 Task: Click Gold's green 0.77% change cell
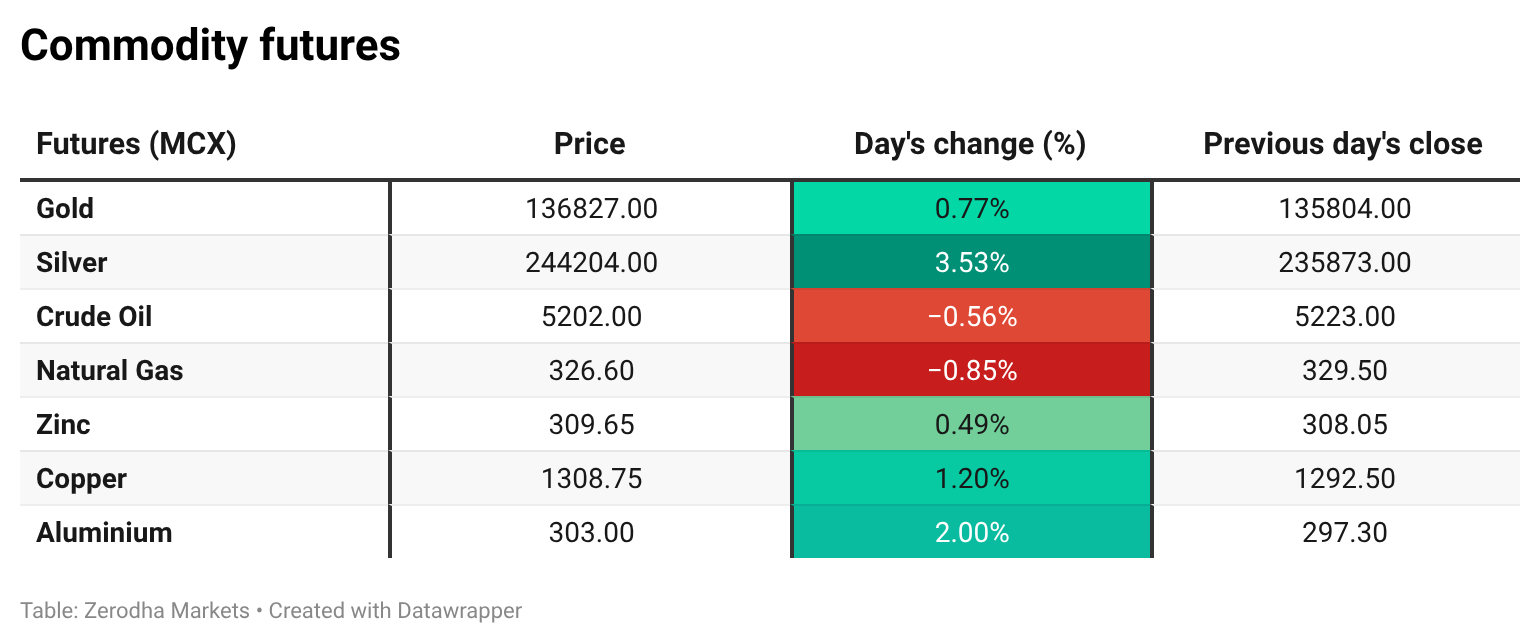point(971,209)
